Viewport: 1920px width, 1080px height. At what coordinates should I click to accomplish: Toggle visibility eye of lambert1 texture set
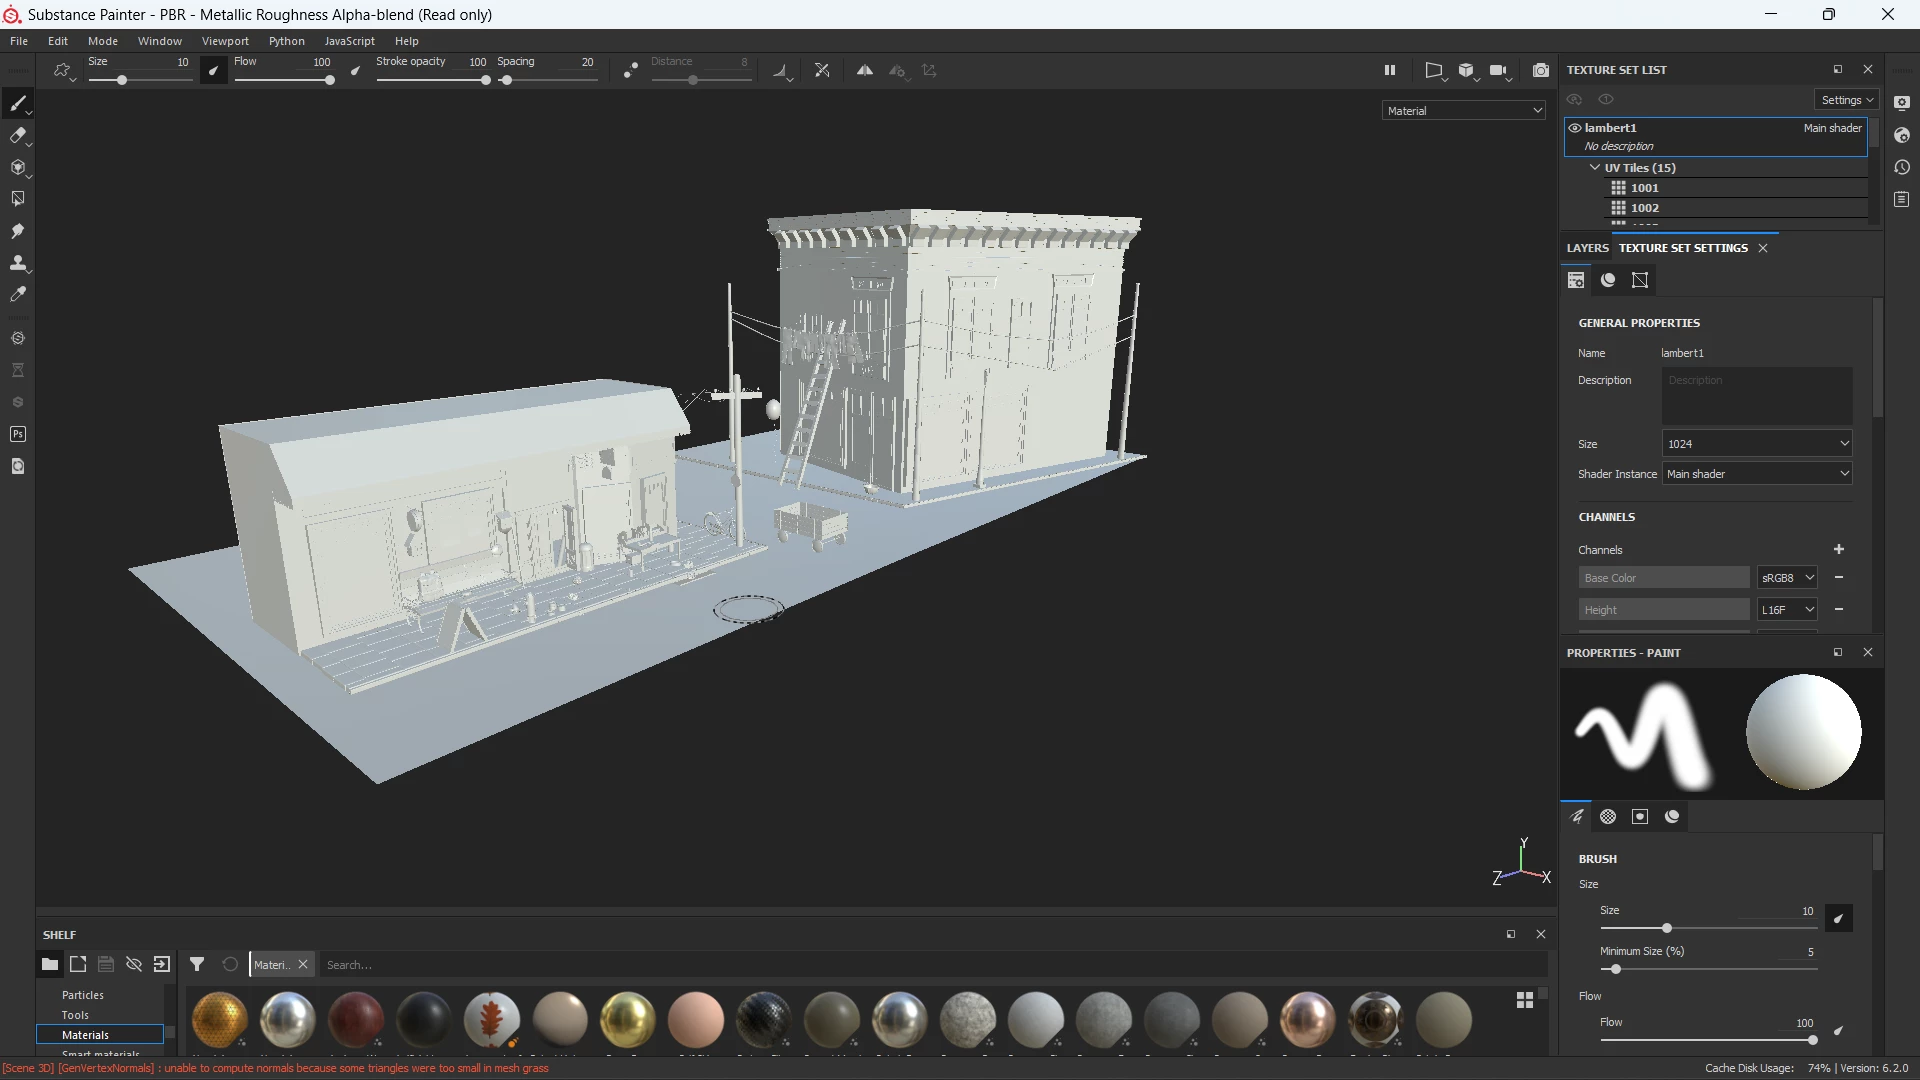tap(1575, 128)
